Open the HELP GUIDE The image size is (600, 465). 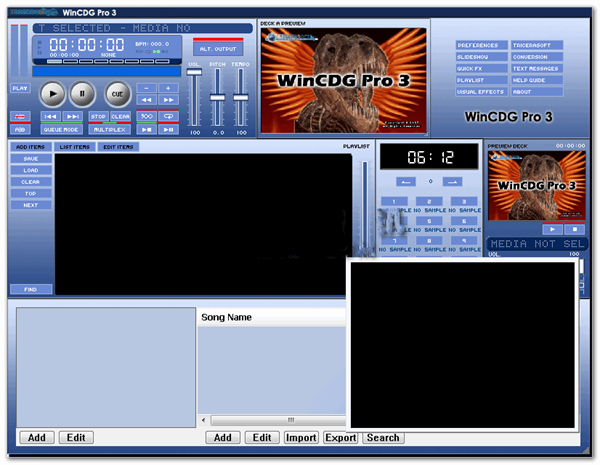pyautogui.click(x=537, y=80)
